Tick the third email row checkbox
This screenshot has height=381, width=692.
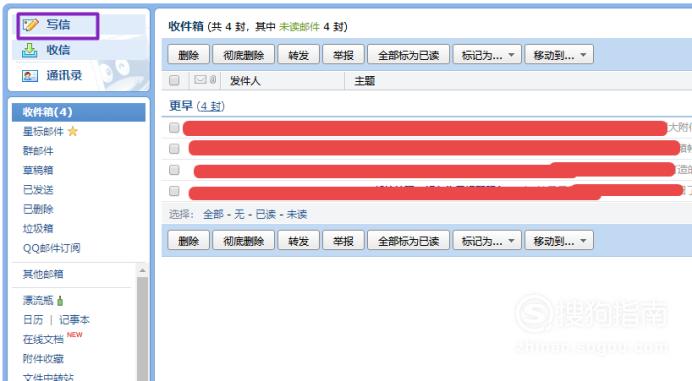click(174, 170)
